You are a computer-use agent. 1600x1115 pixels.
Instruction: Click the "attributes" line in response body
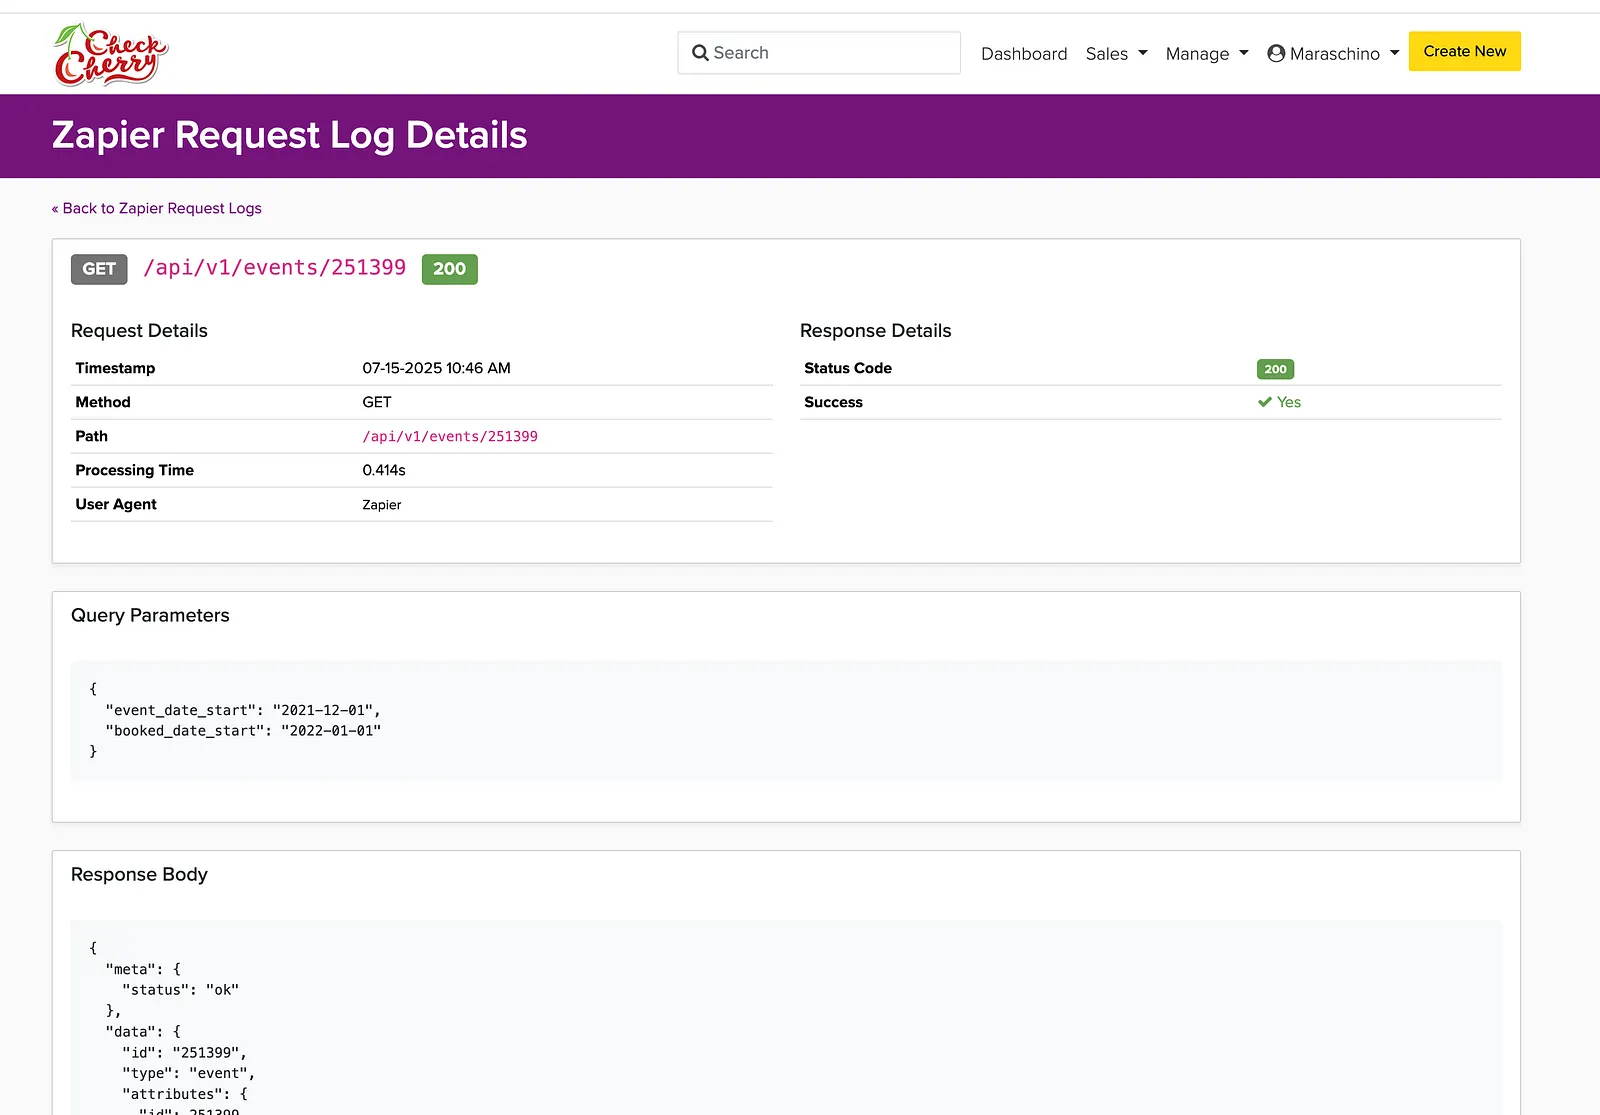[x=185, y=1095]
